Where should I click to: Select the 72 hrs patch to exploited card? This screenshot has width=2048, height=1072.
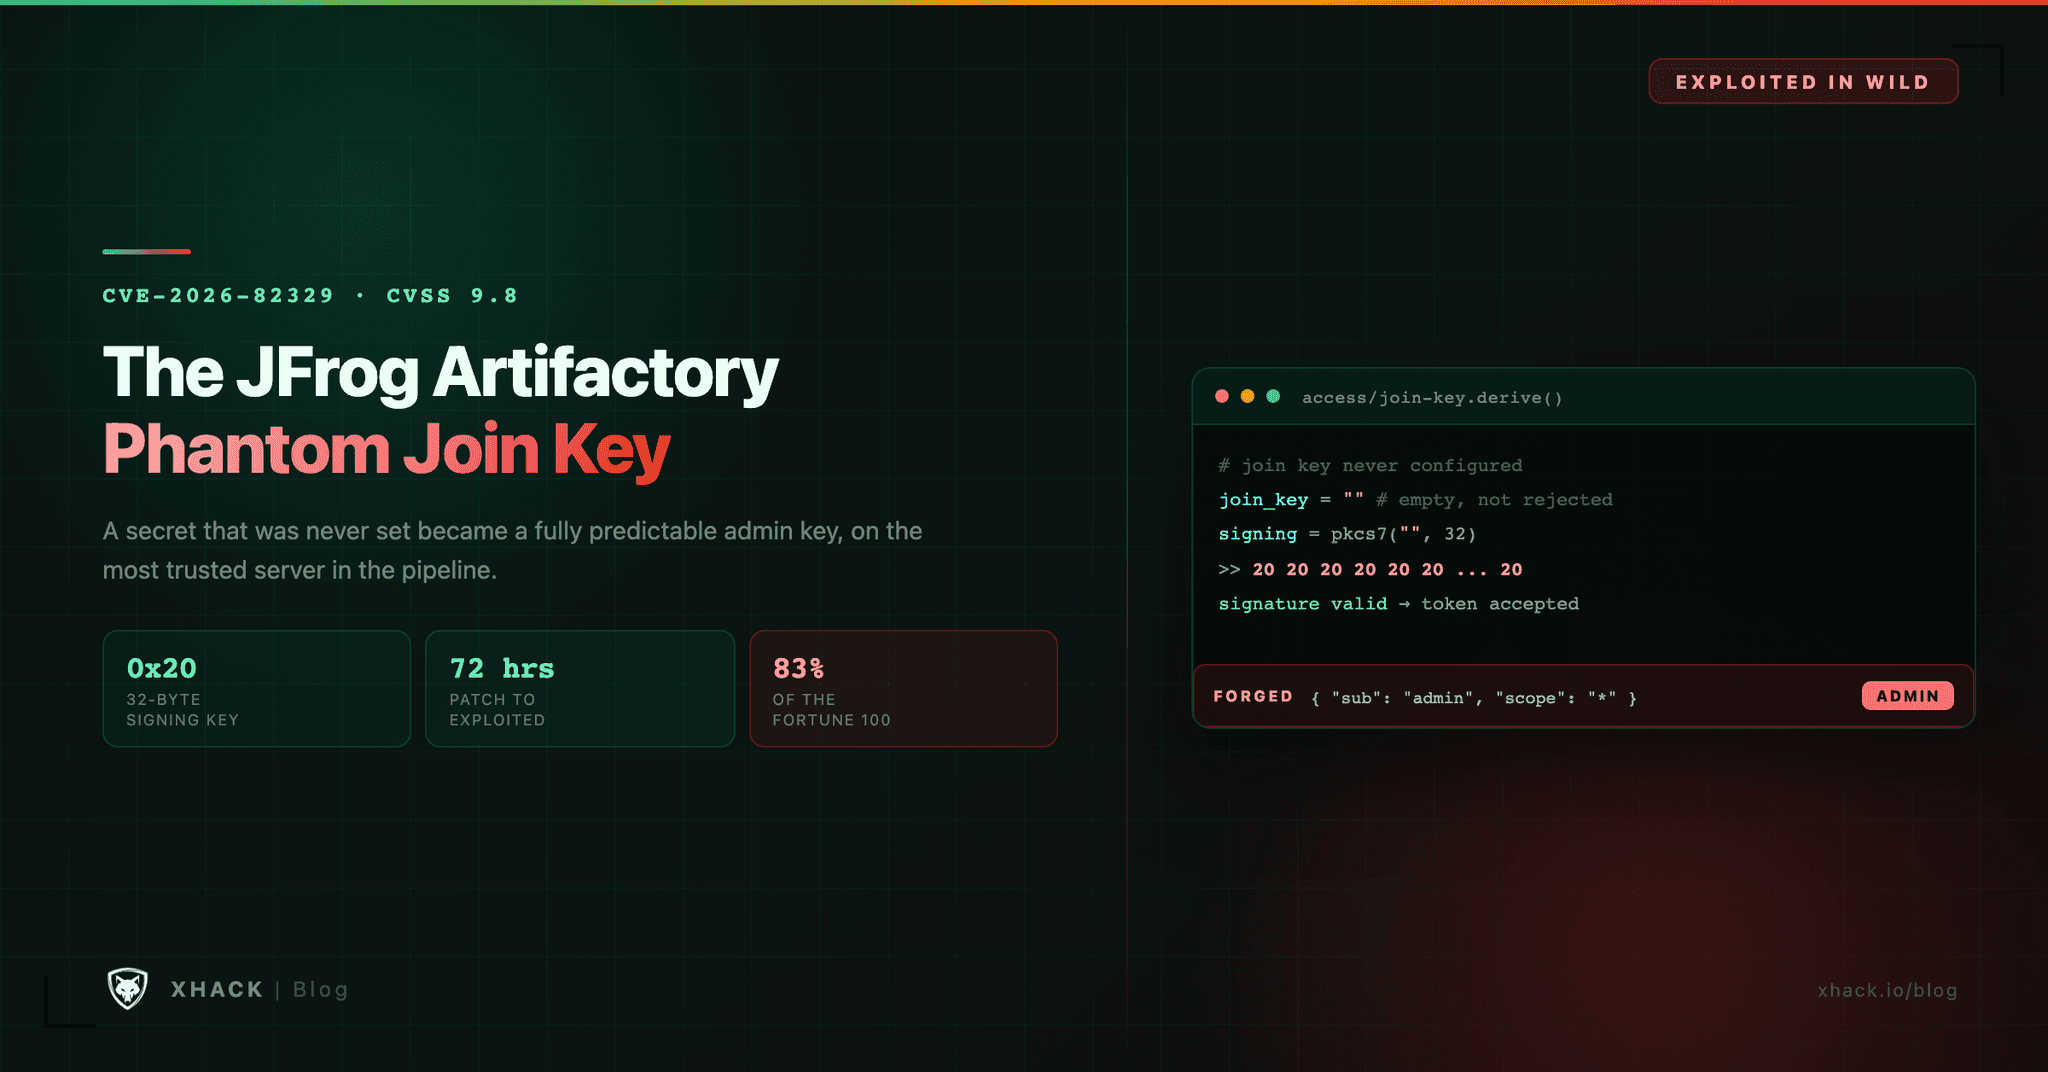580,688
